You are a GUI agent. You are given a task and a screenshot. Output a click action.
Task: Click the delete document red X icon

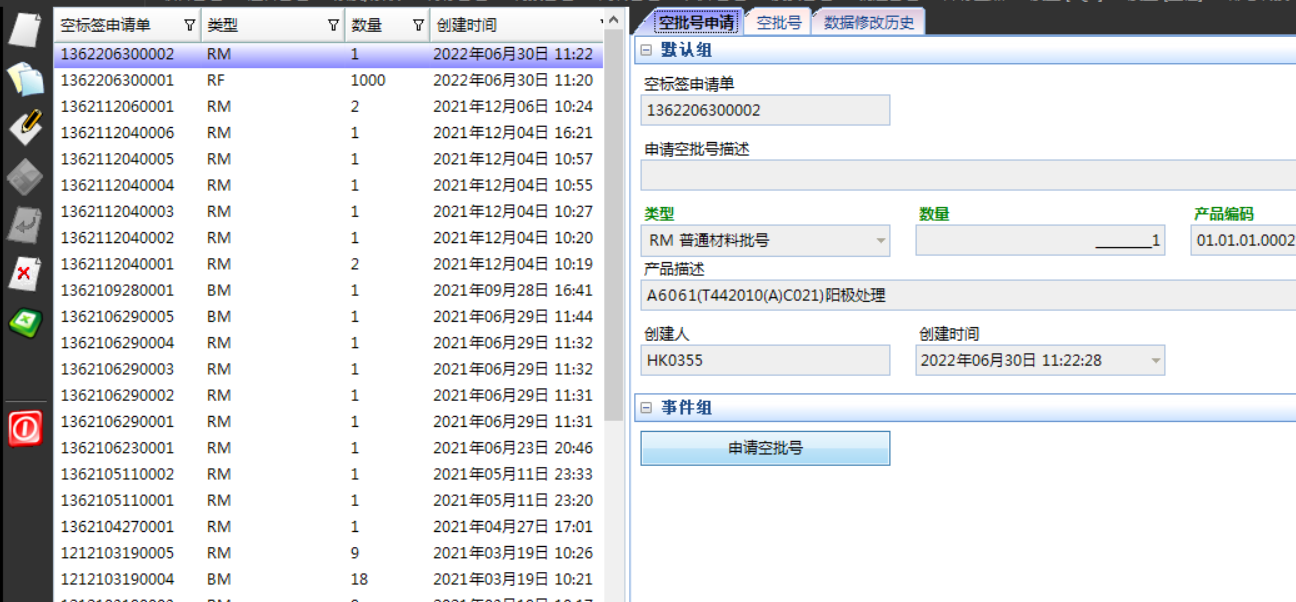(25, 273)
